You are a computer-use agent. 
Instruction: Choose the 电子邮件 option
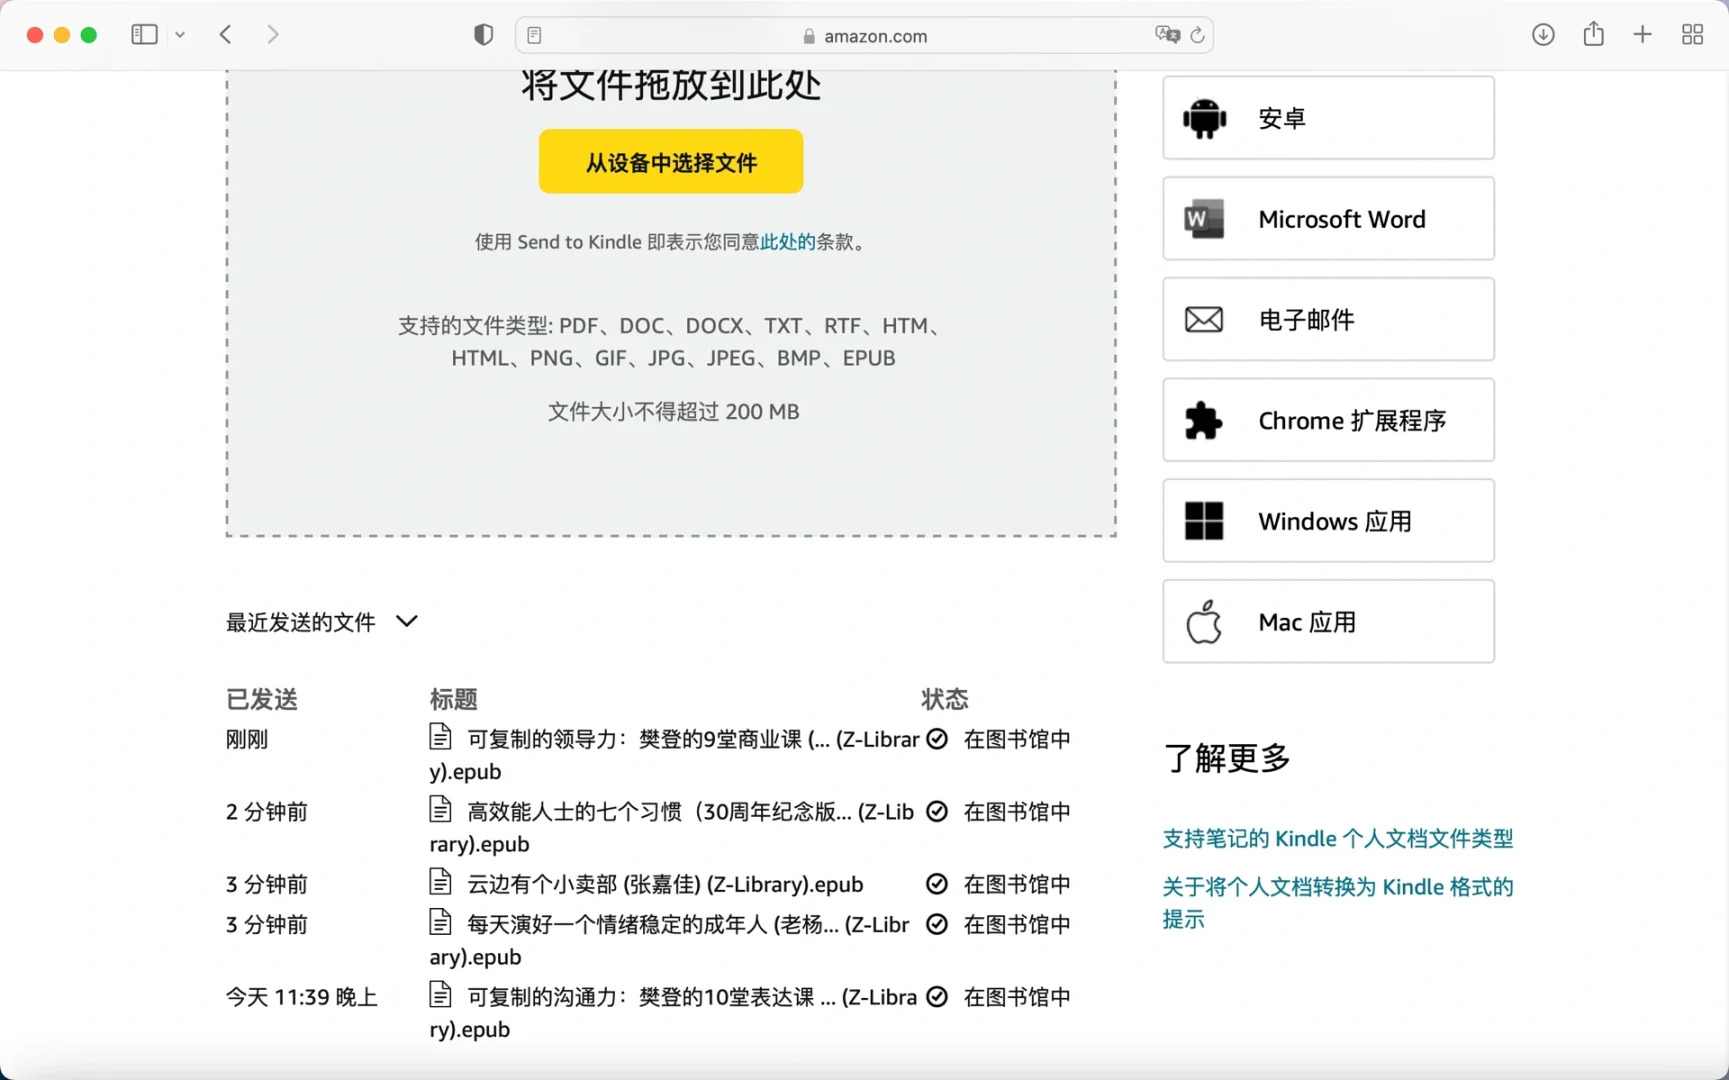[x=1329, y=320]
